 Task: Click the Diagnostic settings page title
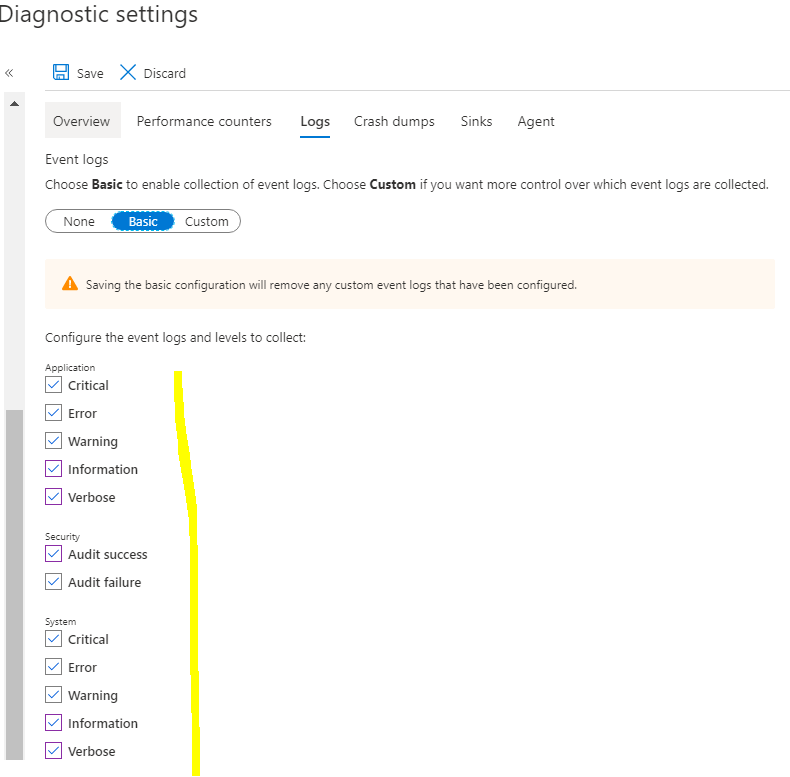(98, 14)
